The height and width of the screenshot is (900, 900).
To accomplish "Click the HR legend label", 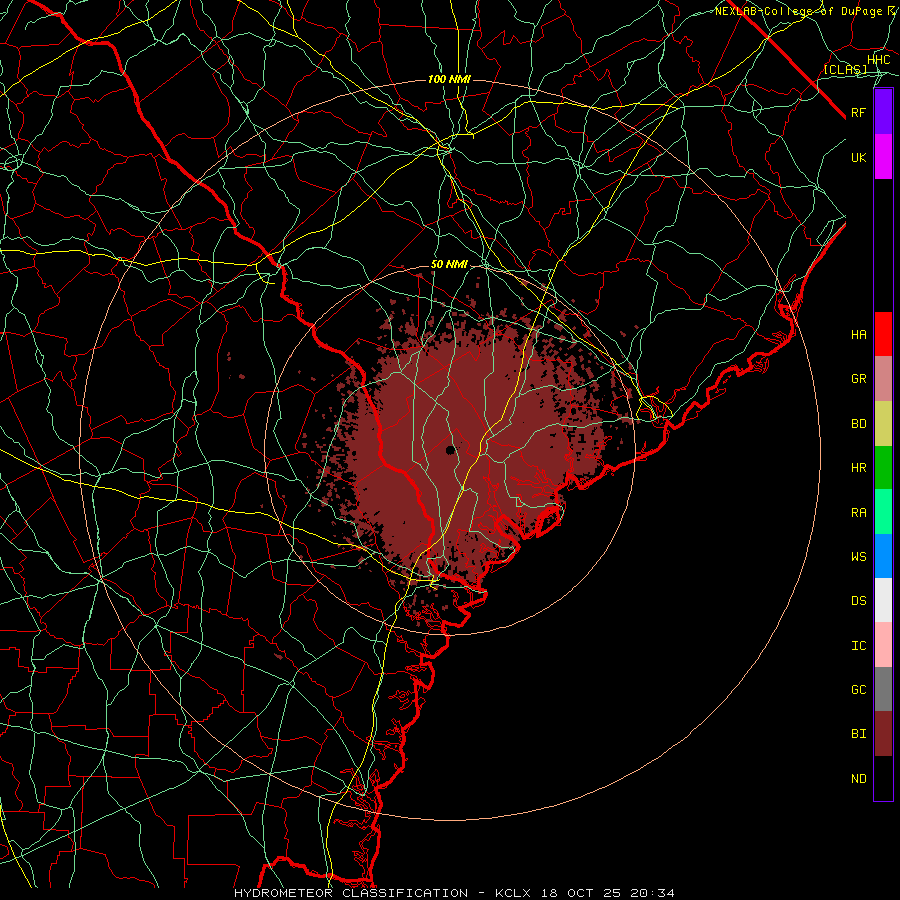I will tap(859, 468).
